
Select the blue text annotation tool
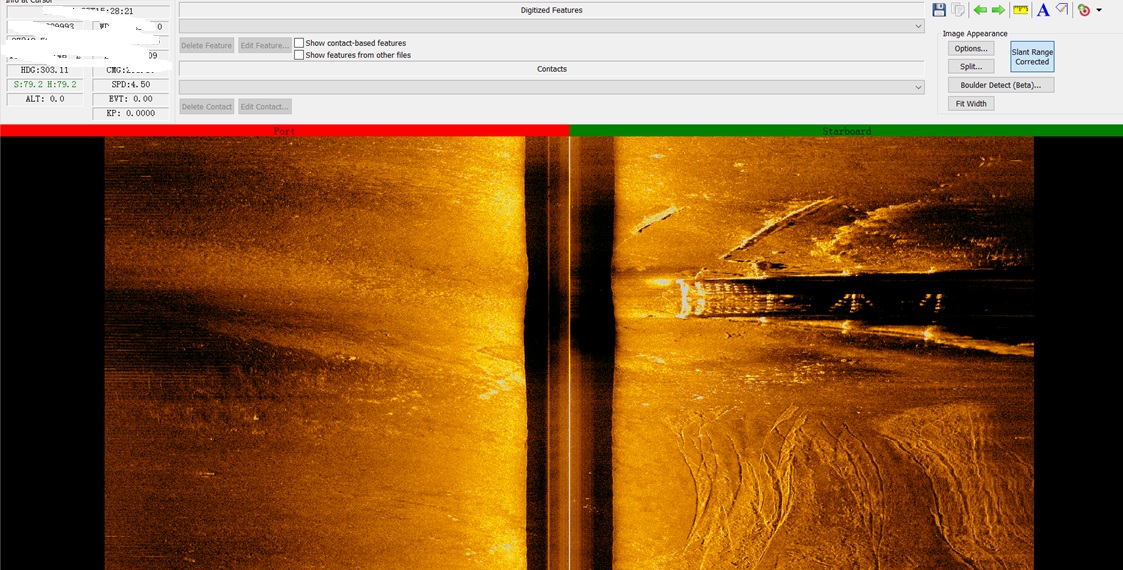click(1043, 10)
